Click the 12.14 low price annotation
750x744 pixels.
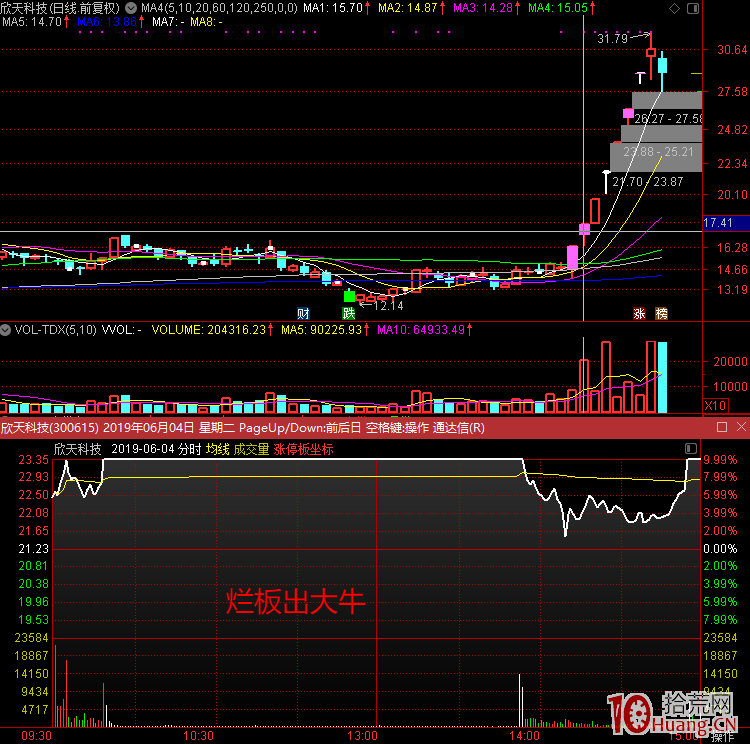click(x=388, y=305)
